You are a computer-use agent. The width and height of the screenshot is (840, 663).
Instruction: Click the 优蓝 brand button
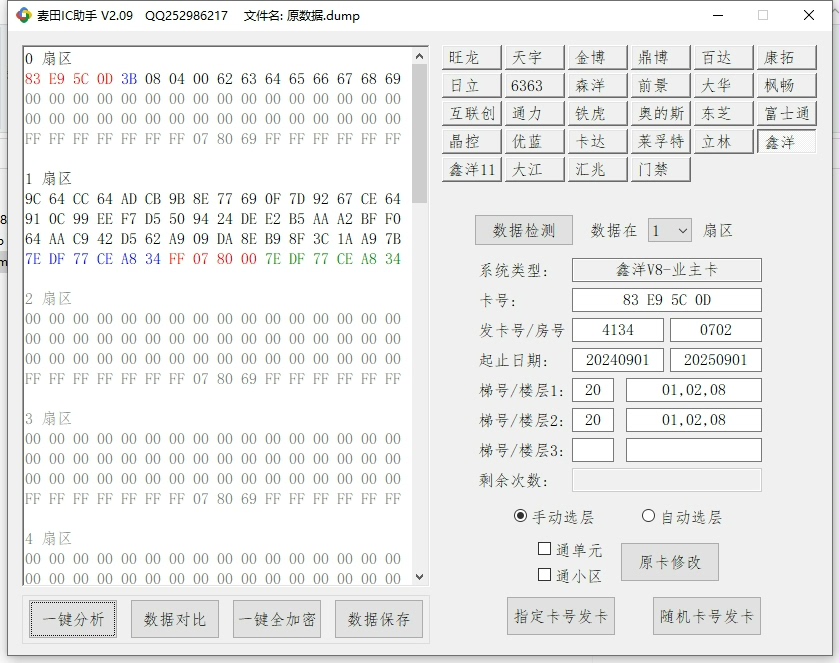[x=535, y=142]
